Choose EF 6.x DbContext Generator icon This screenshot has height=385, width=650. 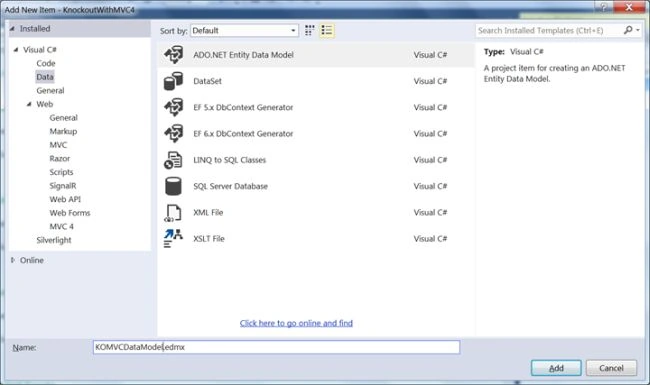pyautogui.click(x=173, y=134)
